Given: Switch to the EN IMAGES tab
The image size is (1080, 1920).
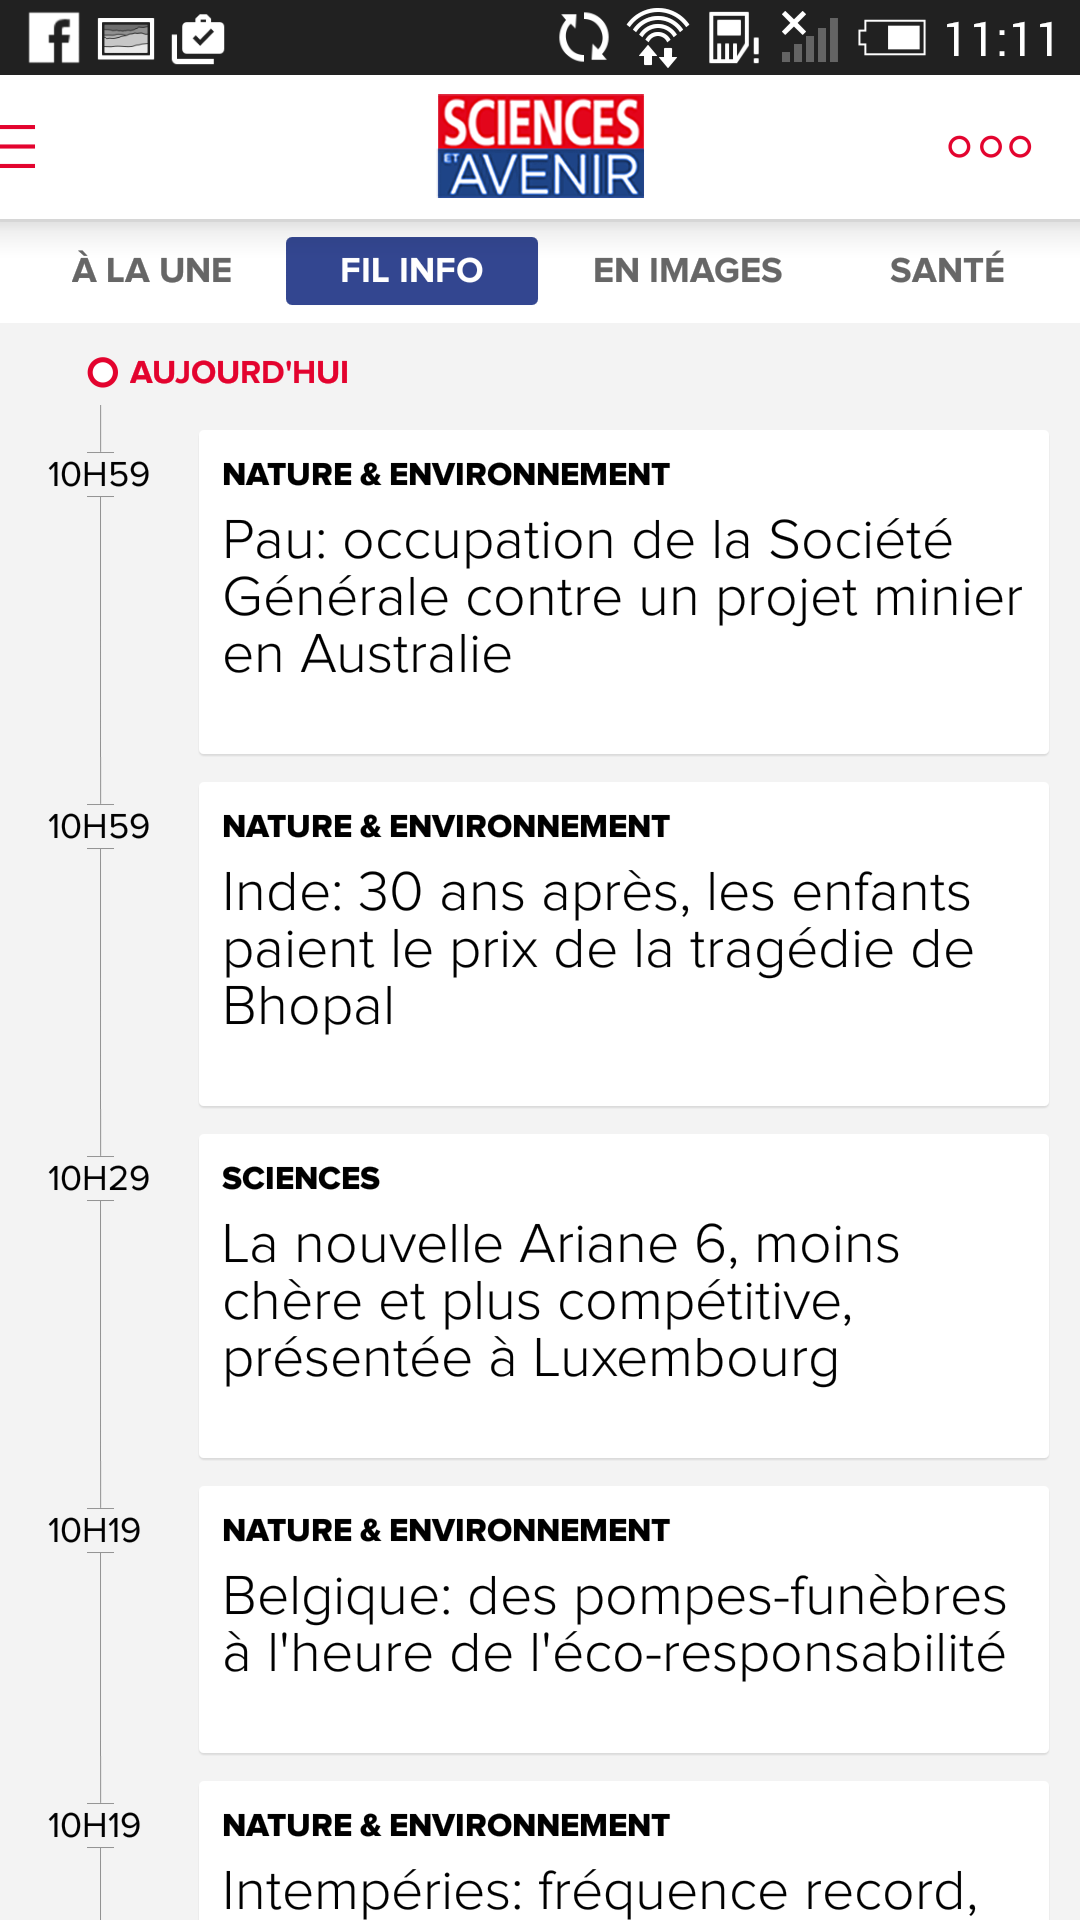Looking at the screenshot, I should click(x=688, y=270).
